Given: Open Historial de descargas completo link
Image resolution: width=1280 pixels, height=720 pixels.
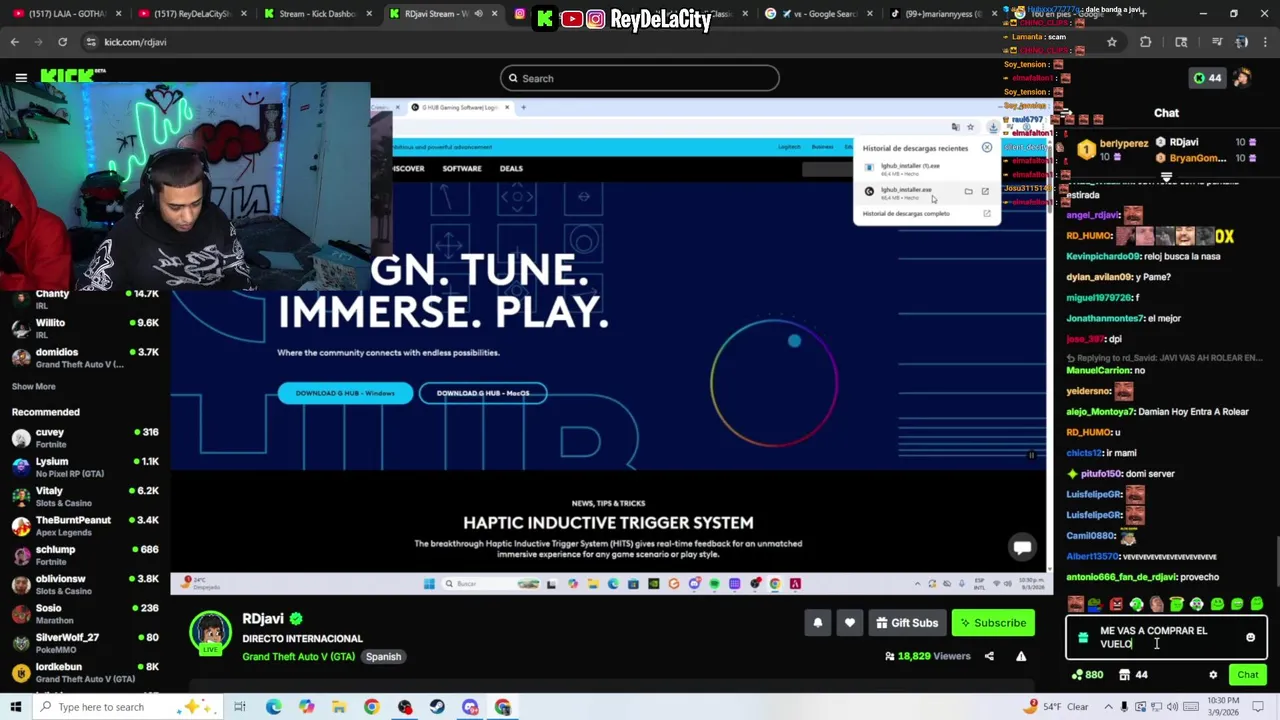Looking at the screenshot, I should 906,214.
